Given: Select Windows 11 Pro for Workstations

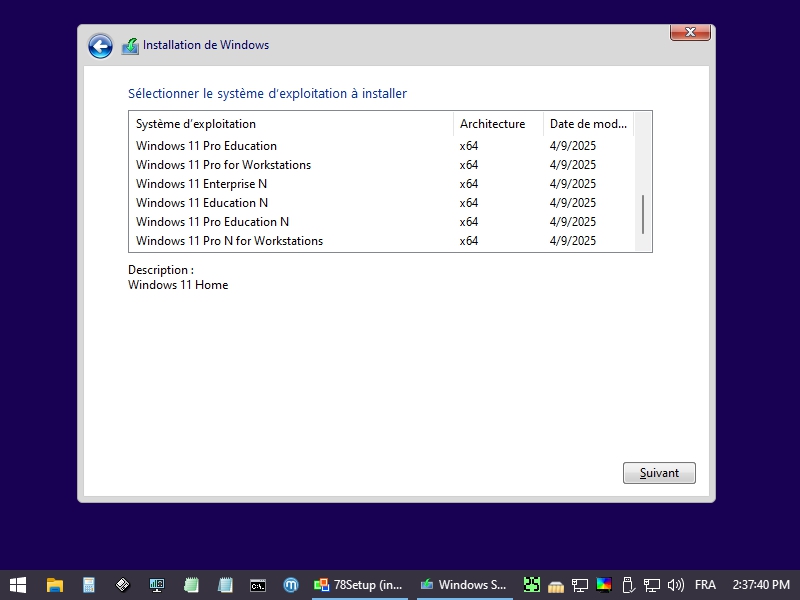Looking at the screenshot, I should click(x=223, y=165).
